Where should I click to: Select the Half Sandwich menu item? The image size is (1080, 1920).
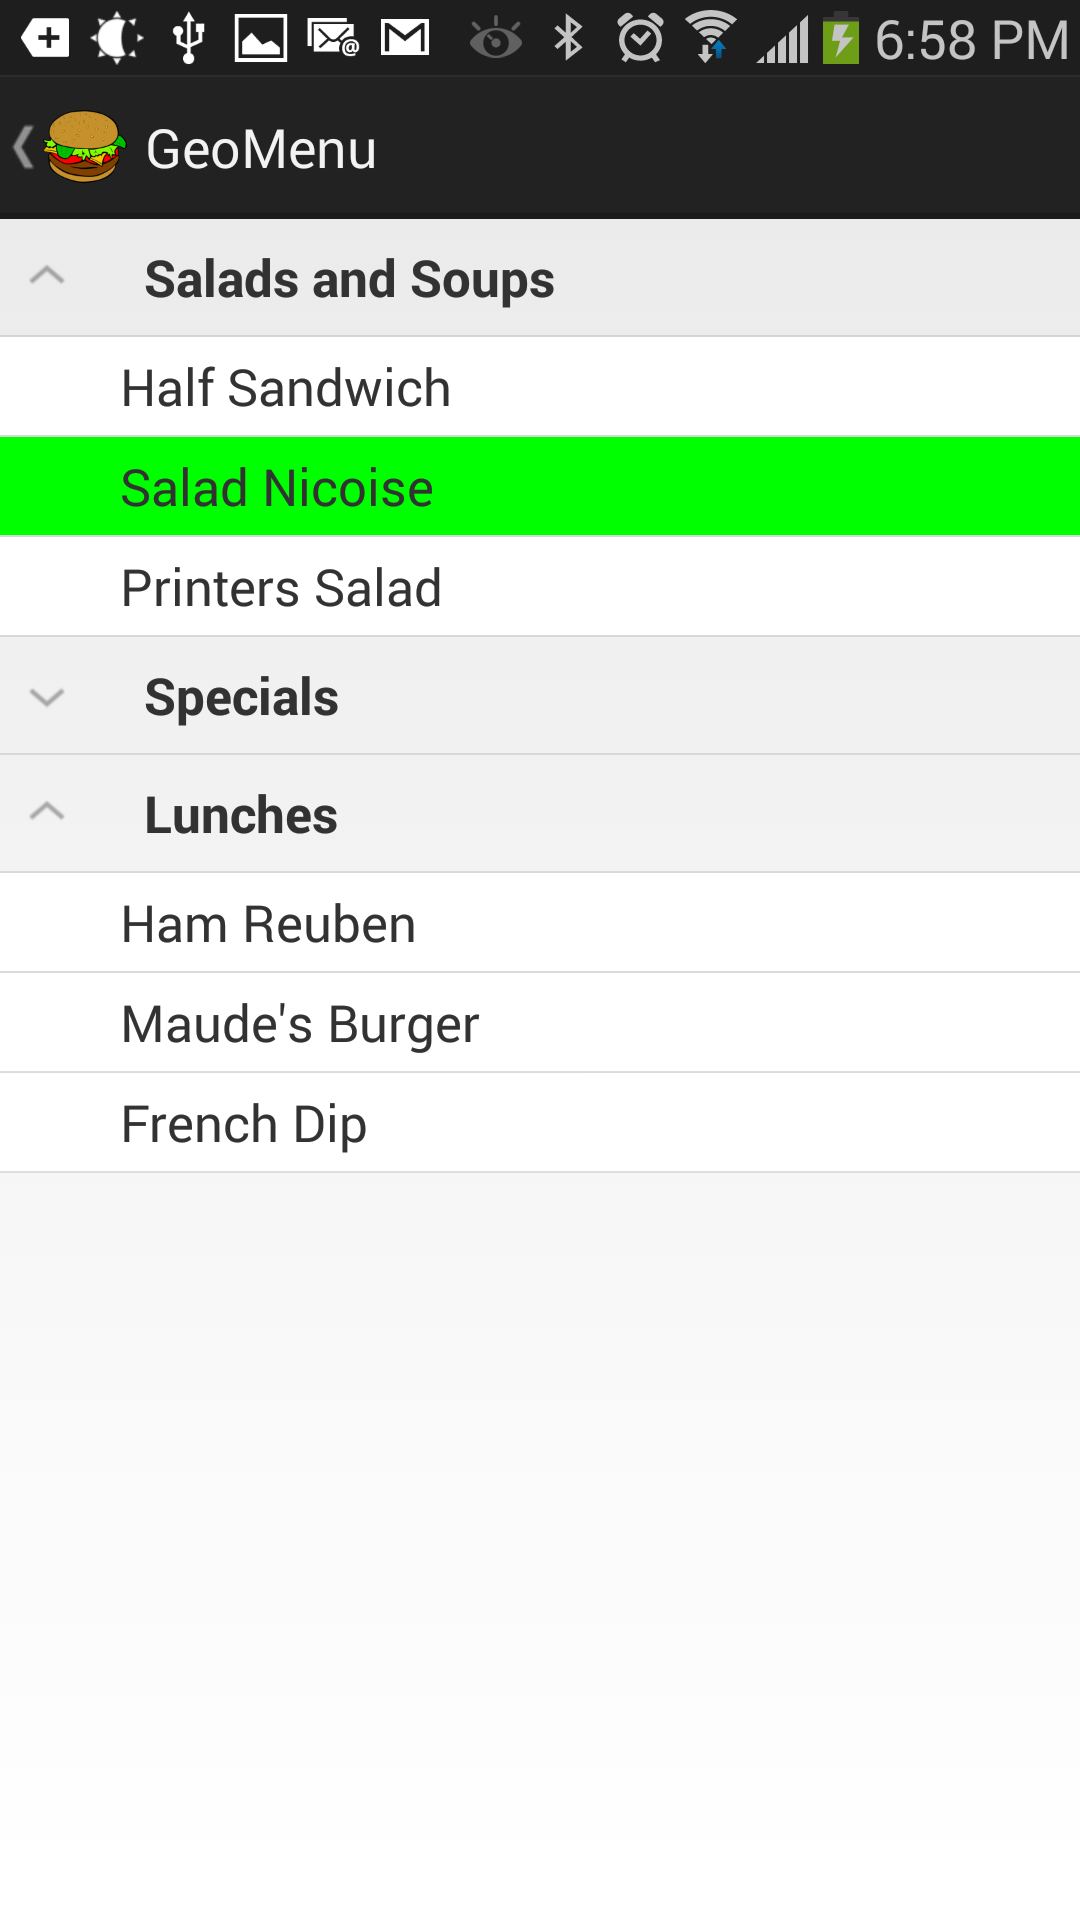click(286, 388)
